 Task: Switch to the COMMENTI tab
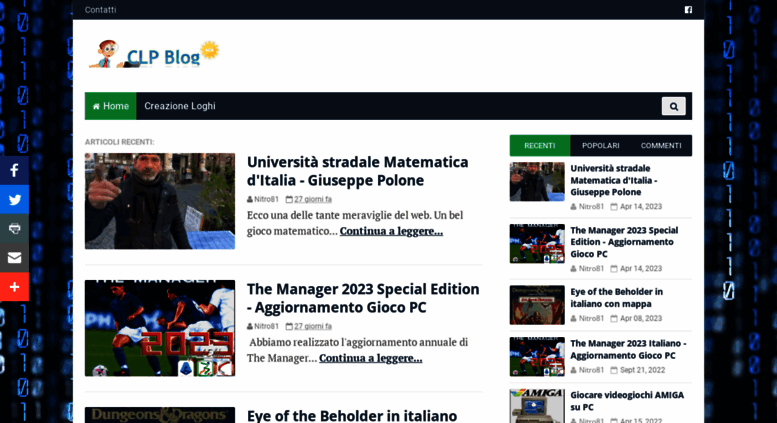coord(661,146)
